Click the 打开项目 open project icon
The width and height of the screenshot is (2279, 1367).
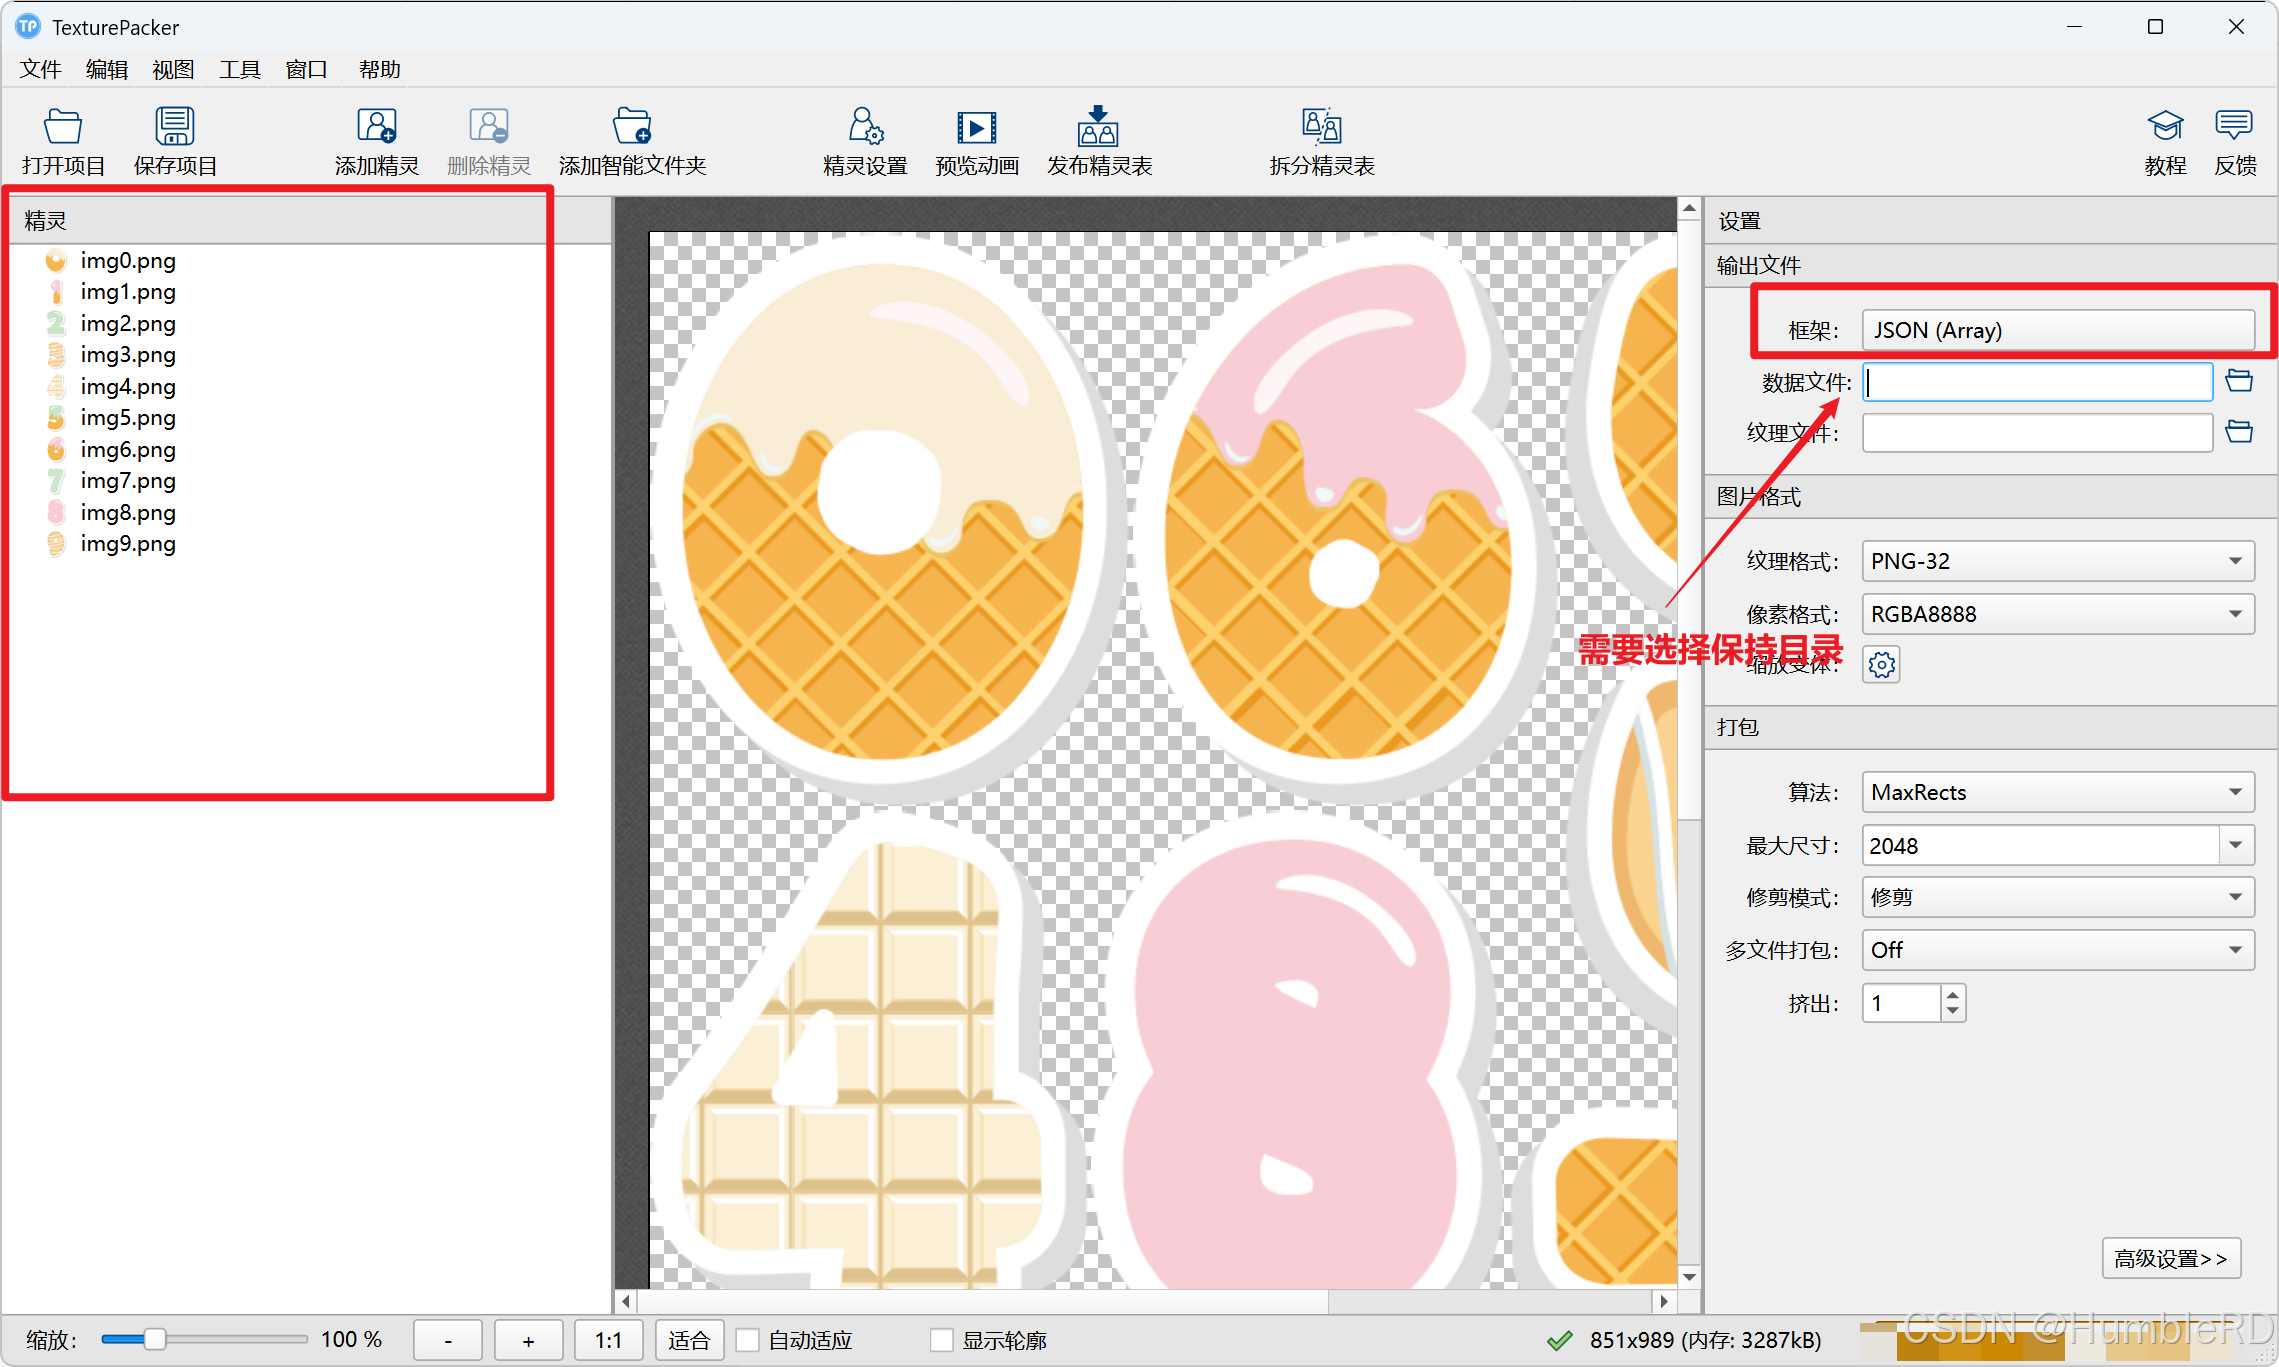click(63, 128)
